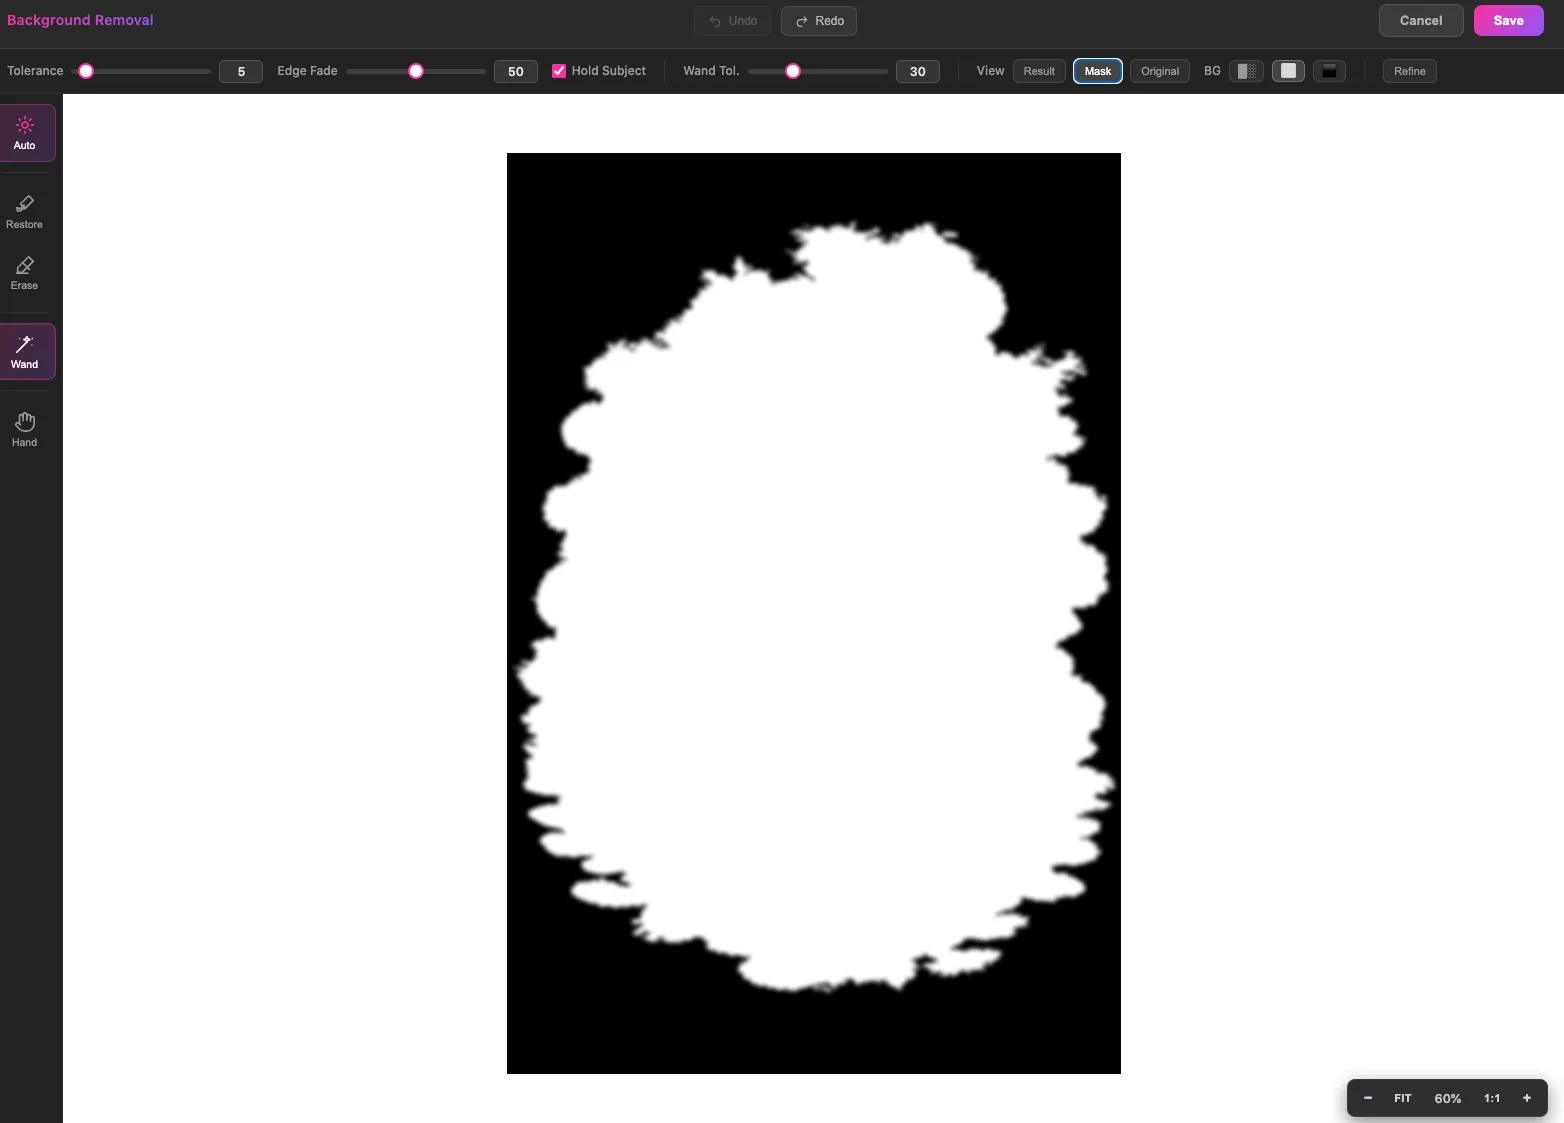Choose the white BG swatch
Viewport: 1564px width, 1123px height.
[1288, 71]
